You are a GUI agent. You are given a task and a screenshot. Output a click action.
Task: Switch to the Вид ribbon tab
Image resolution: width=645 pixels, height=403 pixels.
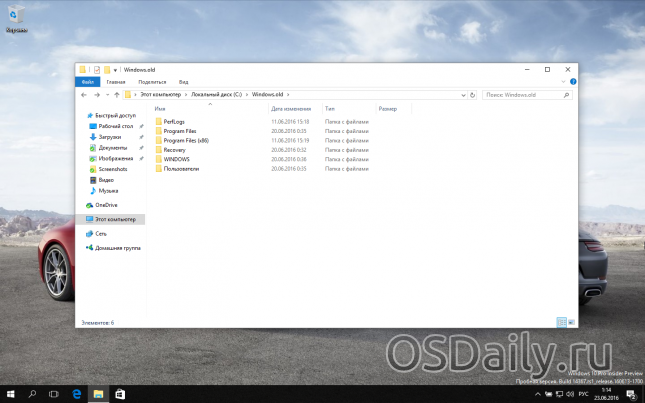pos(183,82)
